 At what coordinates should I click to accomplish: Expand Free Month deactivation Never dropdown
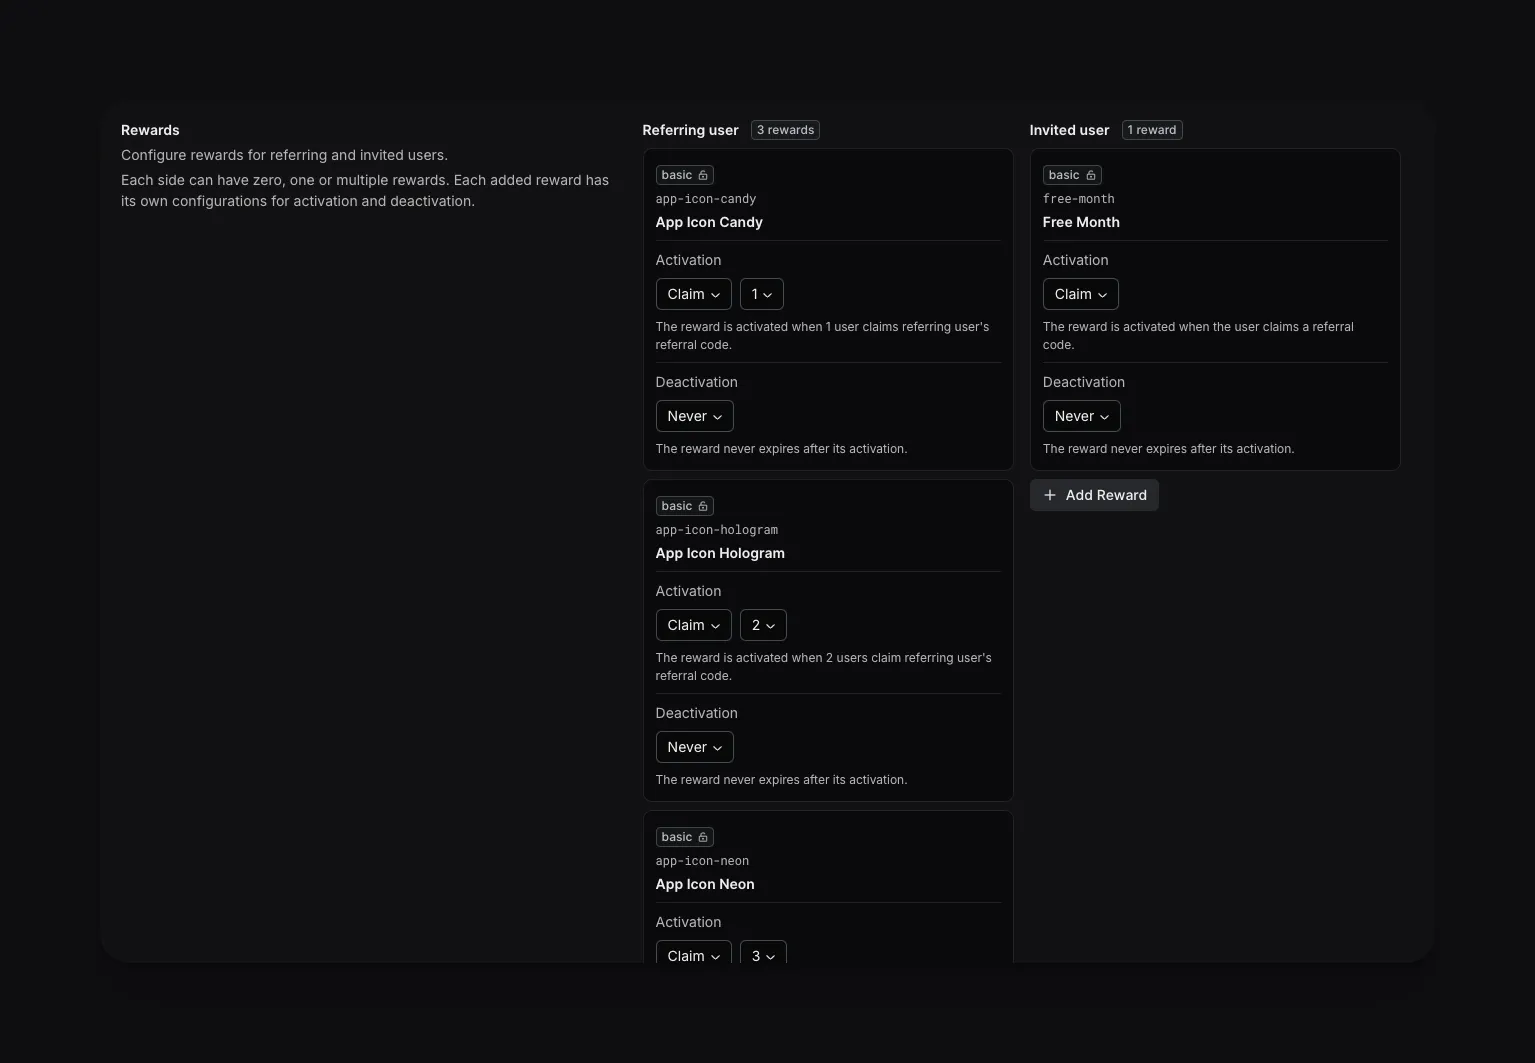1081,416
